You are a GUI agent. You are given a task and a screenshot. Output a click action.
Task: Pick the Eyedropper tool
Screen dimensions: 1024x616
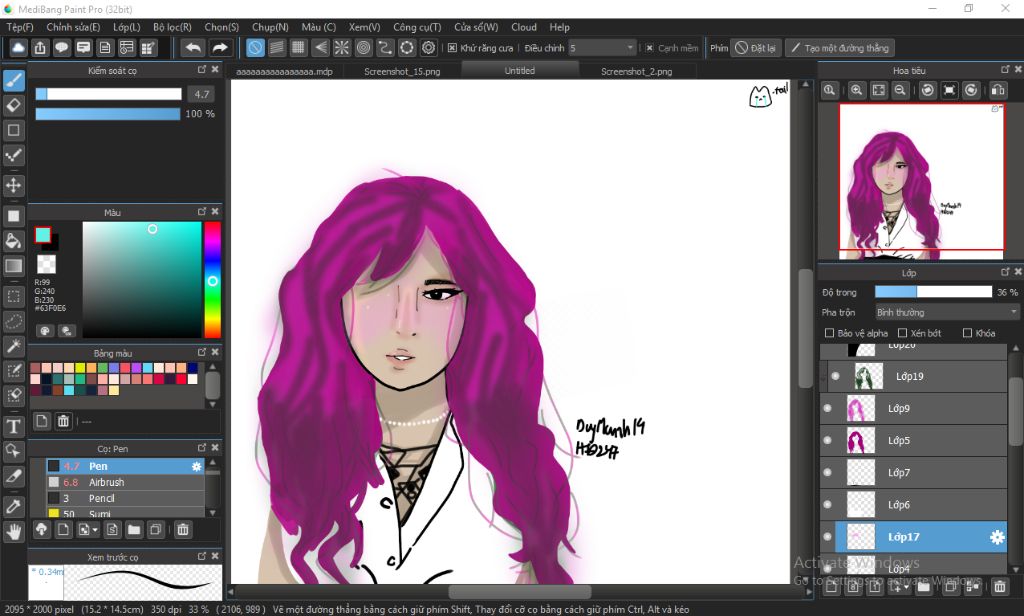(x=14, y=506)
